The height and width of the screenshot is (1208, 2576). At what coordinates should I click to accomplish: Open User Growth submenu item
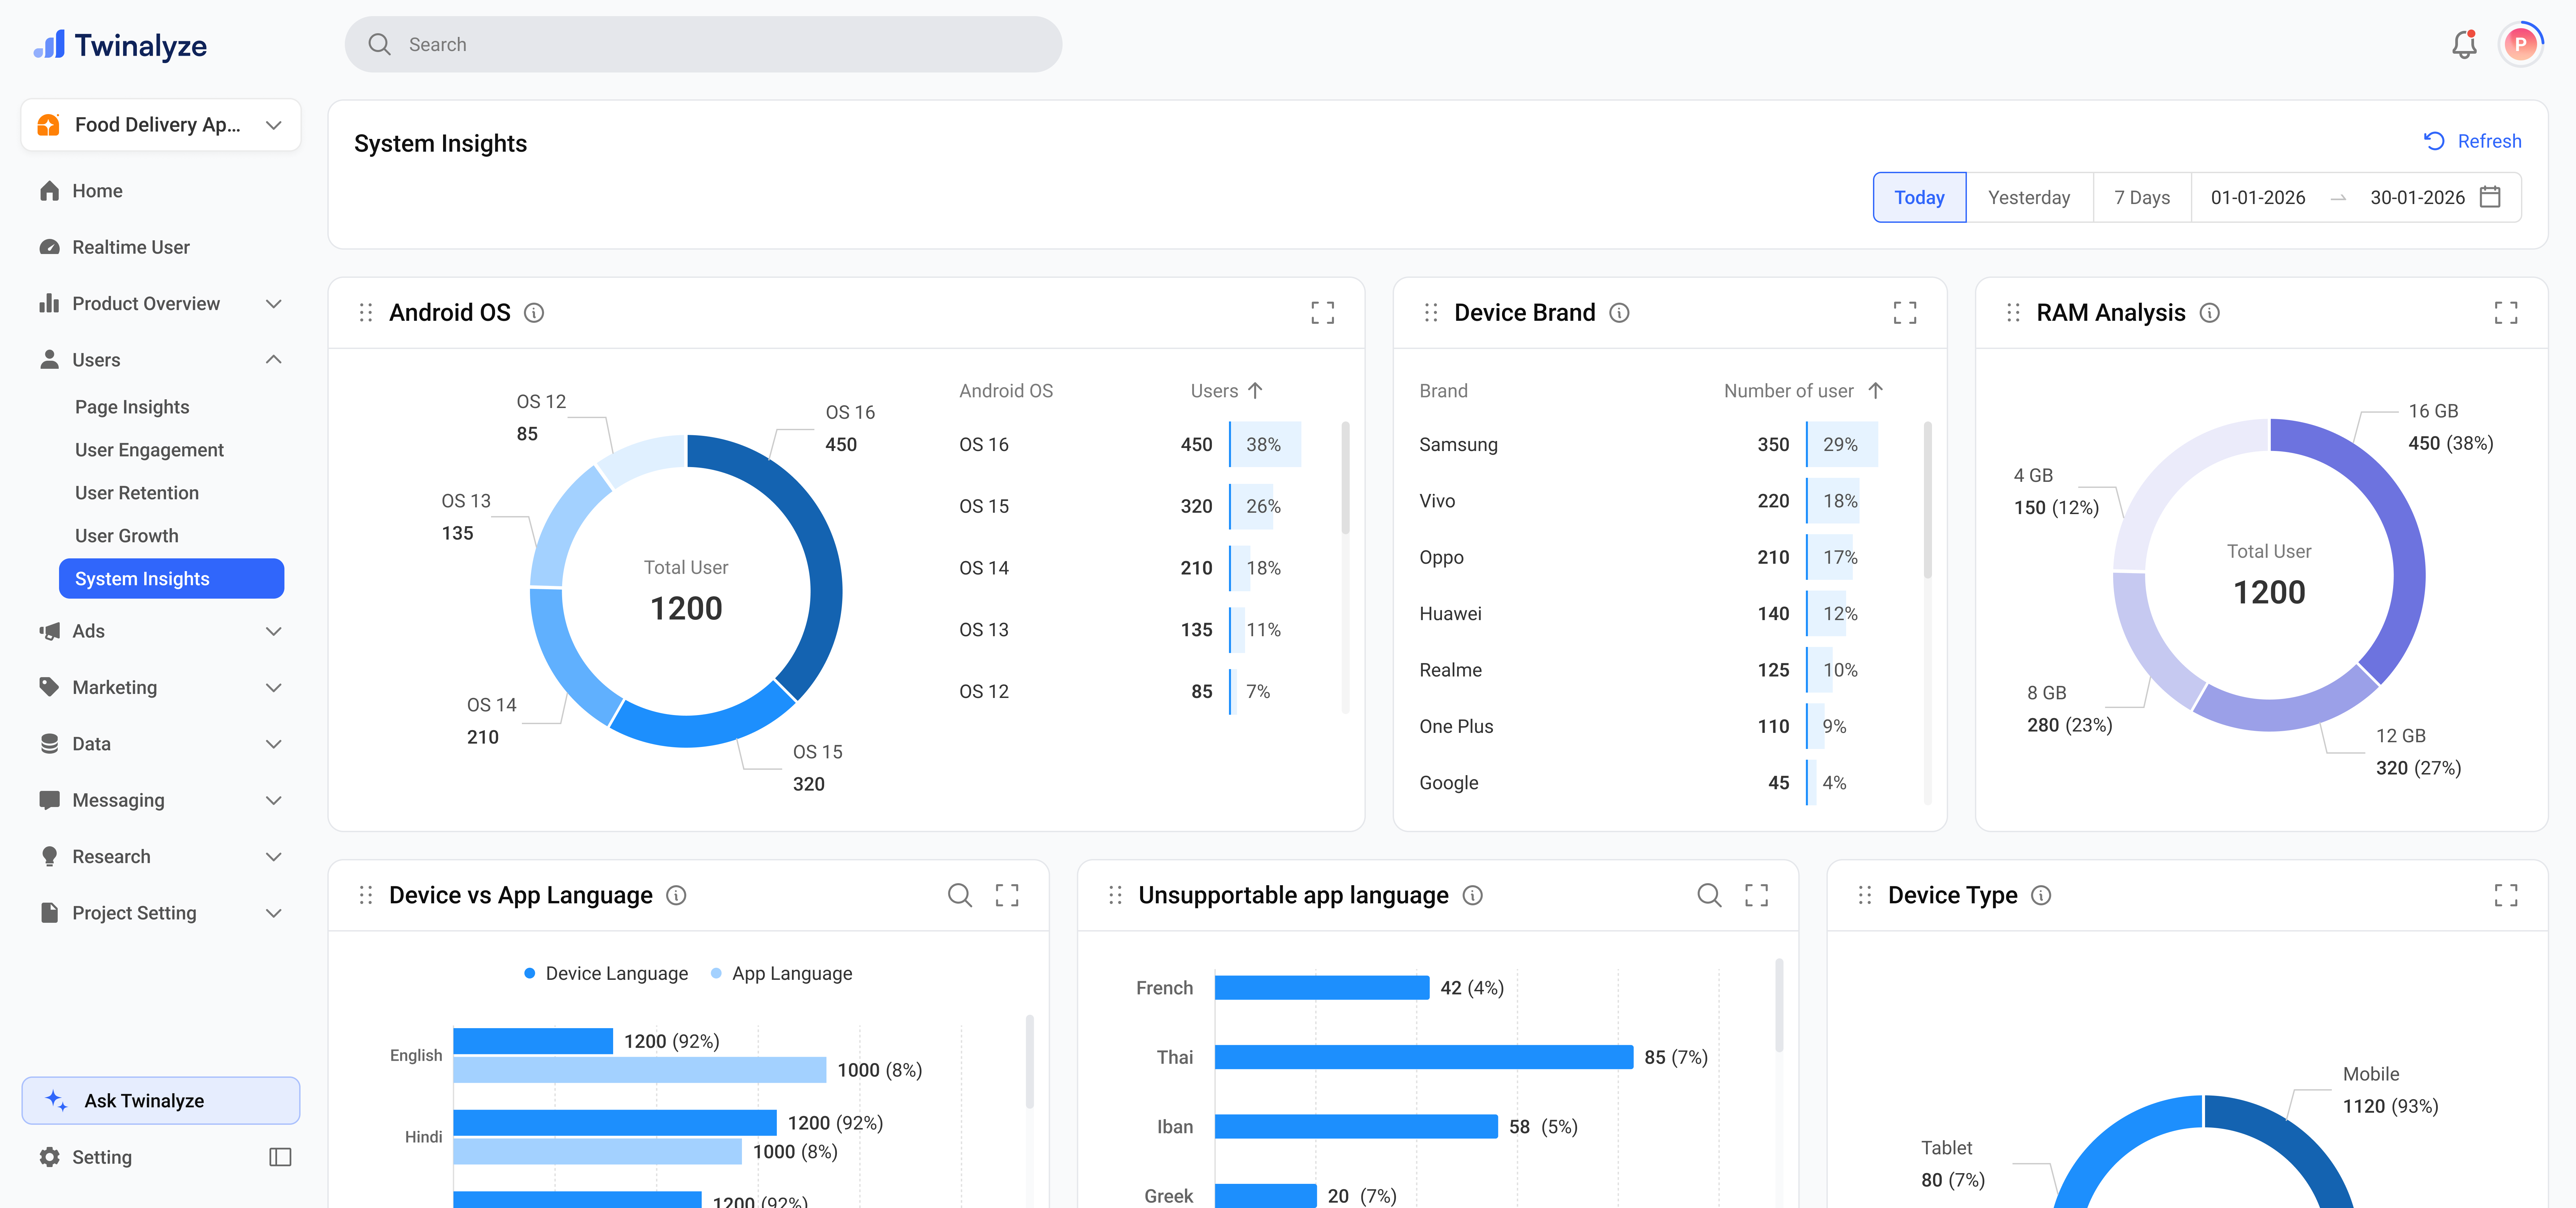[x=127, y=536]
